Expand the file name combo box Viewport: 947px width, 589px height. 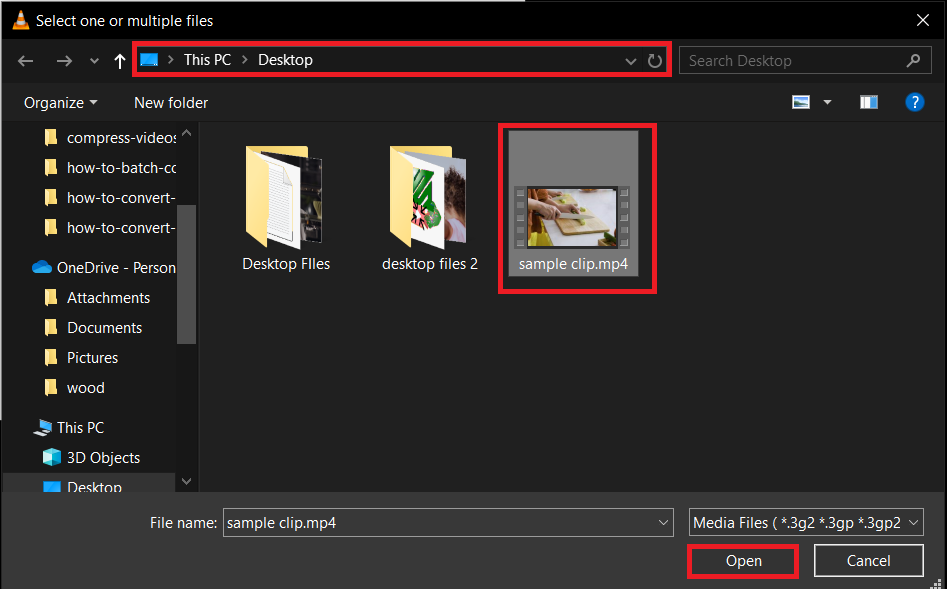[x=662, y=522]
